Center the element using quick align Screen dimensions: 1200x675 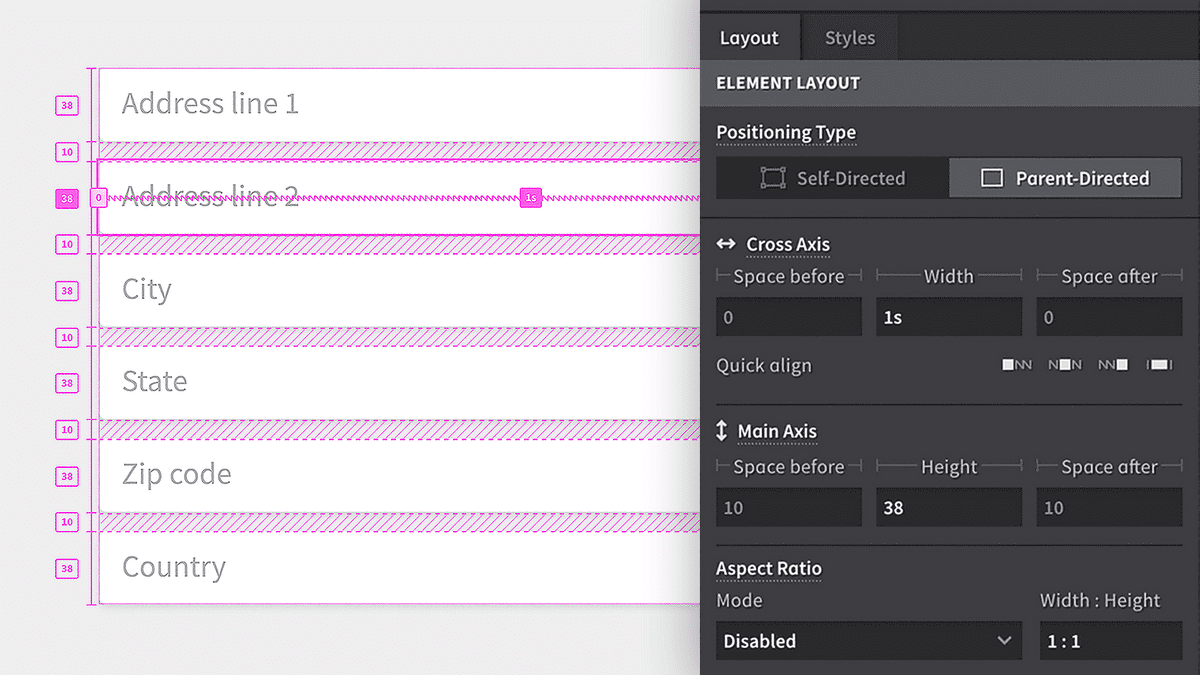coord(1064,365)
